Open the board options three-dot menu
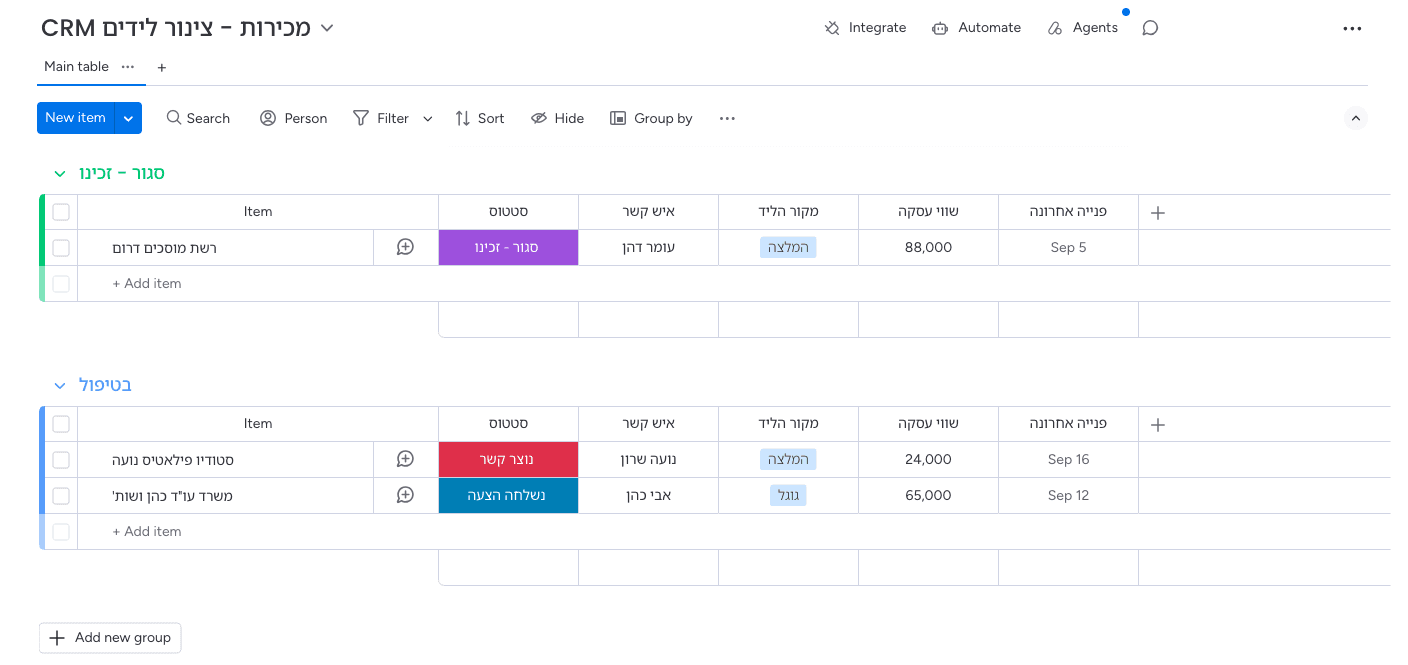This screenshot has width=1408, height=665. (x=1352, y=29)
